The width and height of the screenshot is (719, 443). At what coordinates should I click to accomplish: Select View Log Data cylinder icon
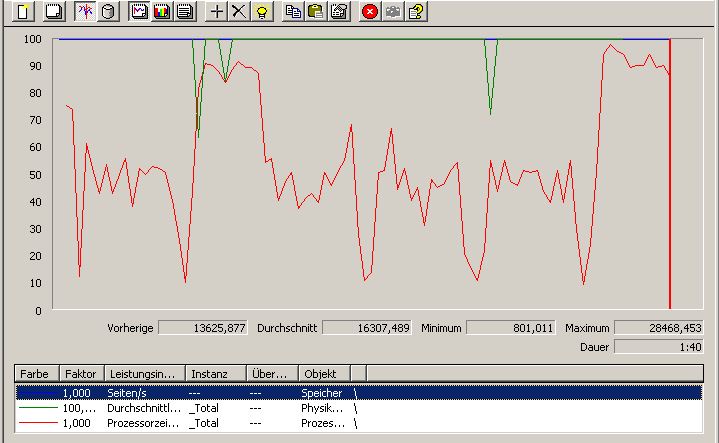coord(108,11)
